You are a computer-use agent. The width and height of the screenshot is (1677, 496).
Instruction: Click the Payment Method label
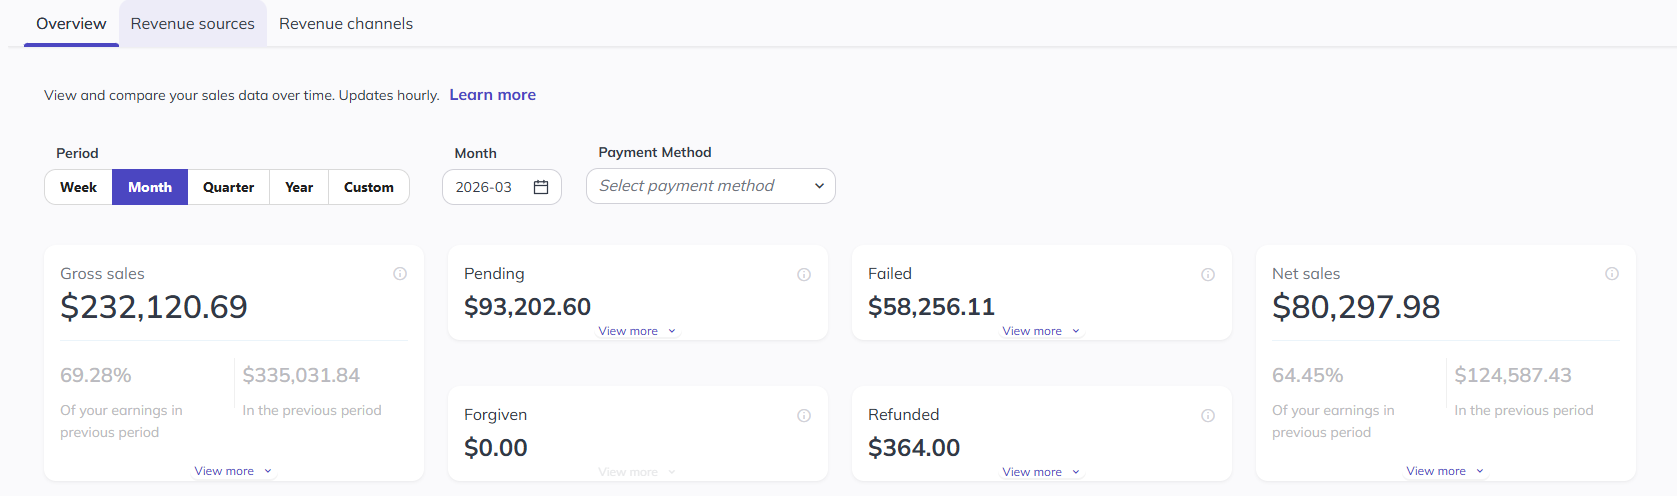[655, 152]
